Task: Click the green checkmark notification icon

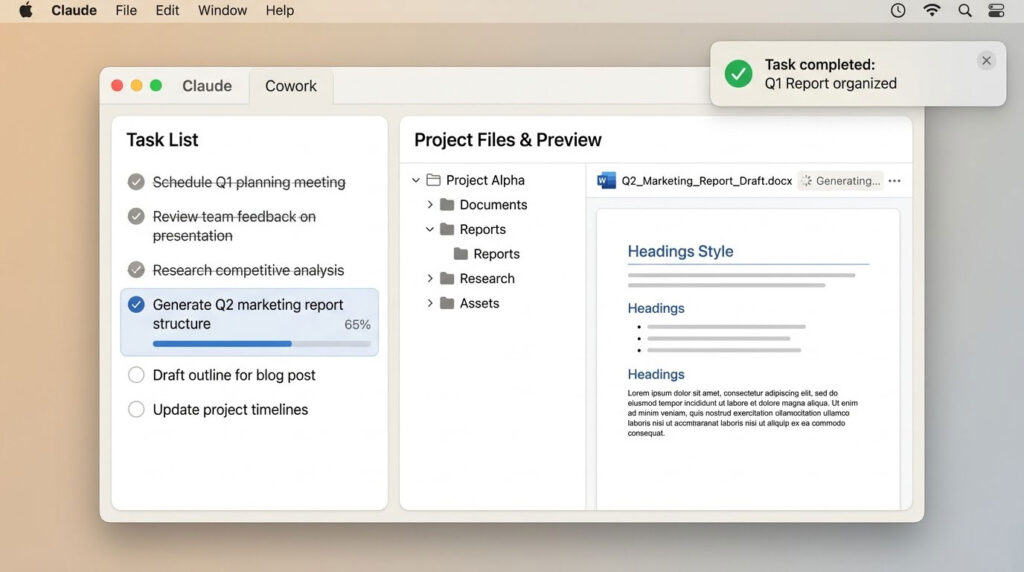Action: click(739, 74)
